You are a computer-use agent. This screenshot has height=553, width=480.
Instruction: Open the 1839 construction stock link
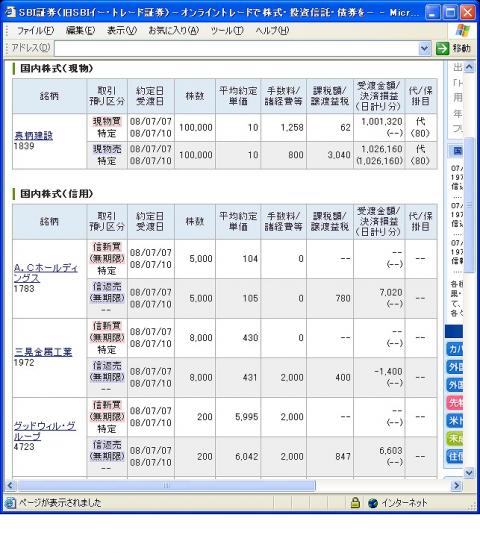pyautogui.click(x=34, y=135)
